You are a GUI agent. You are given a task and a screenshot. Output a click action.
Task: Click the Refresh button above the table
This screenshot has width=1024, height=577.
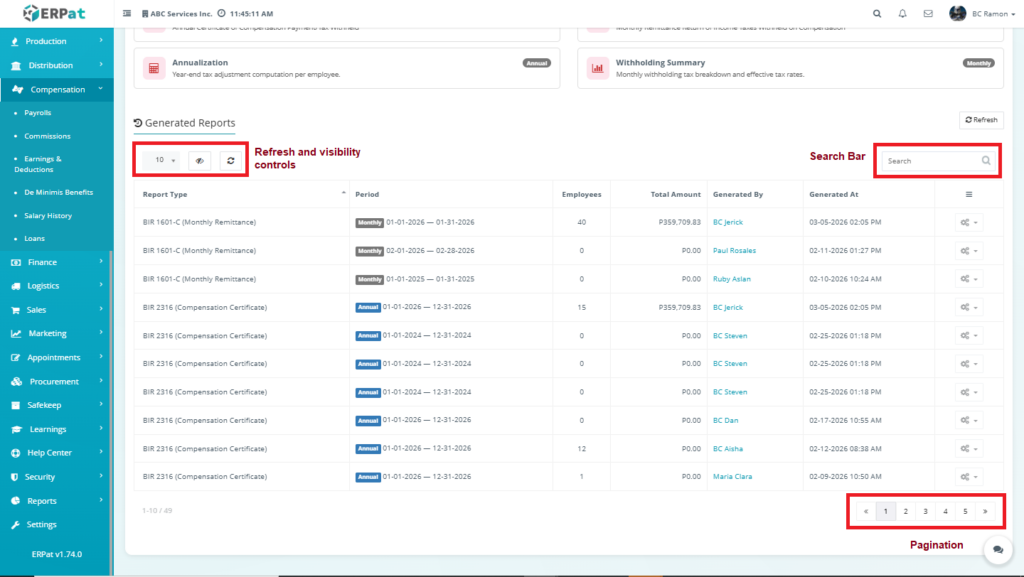981,120
